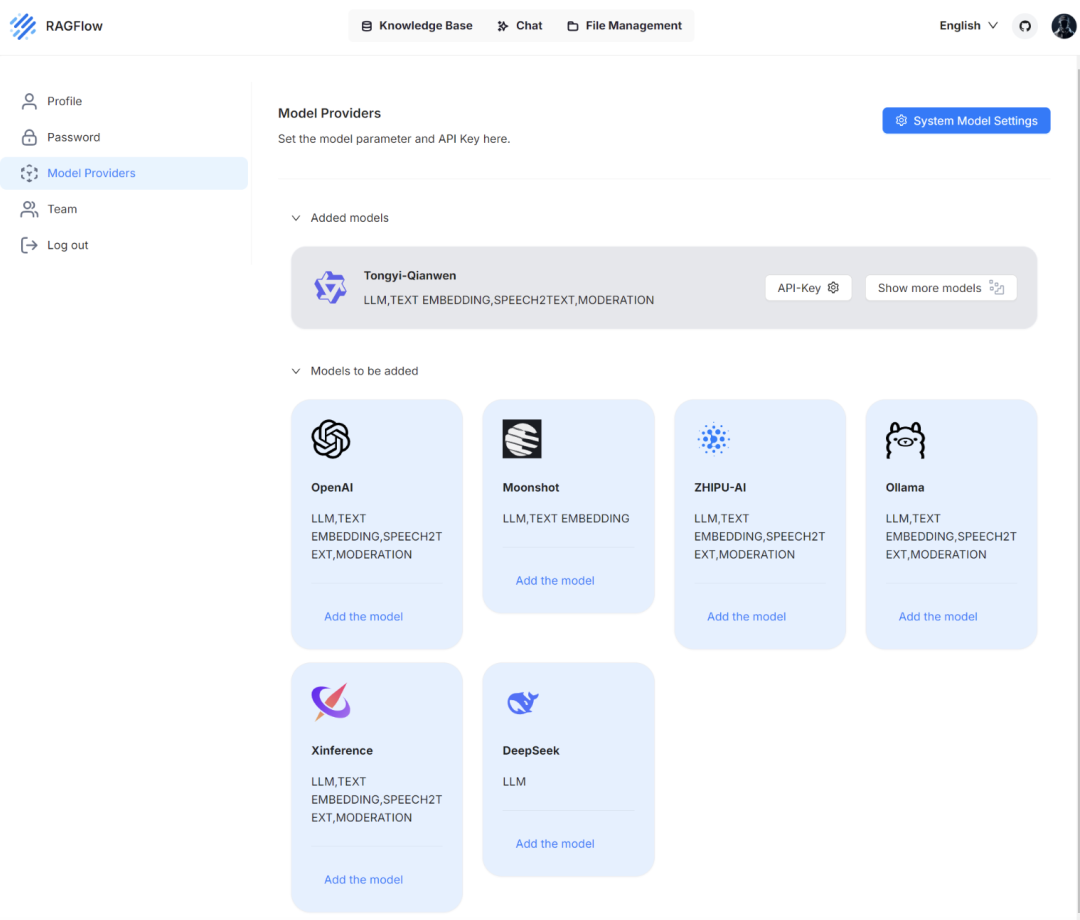Image resolution: width=1080 pixels, height=920 pixels.
Task: Click the Knowledge Base database icon
Action: coord(366,26)
